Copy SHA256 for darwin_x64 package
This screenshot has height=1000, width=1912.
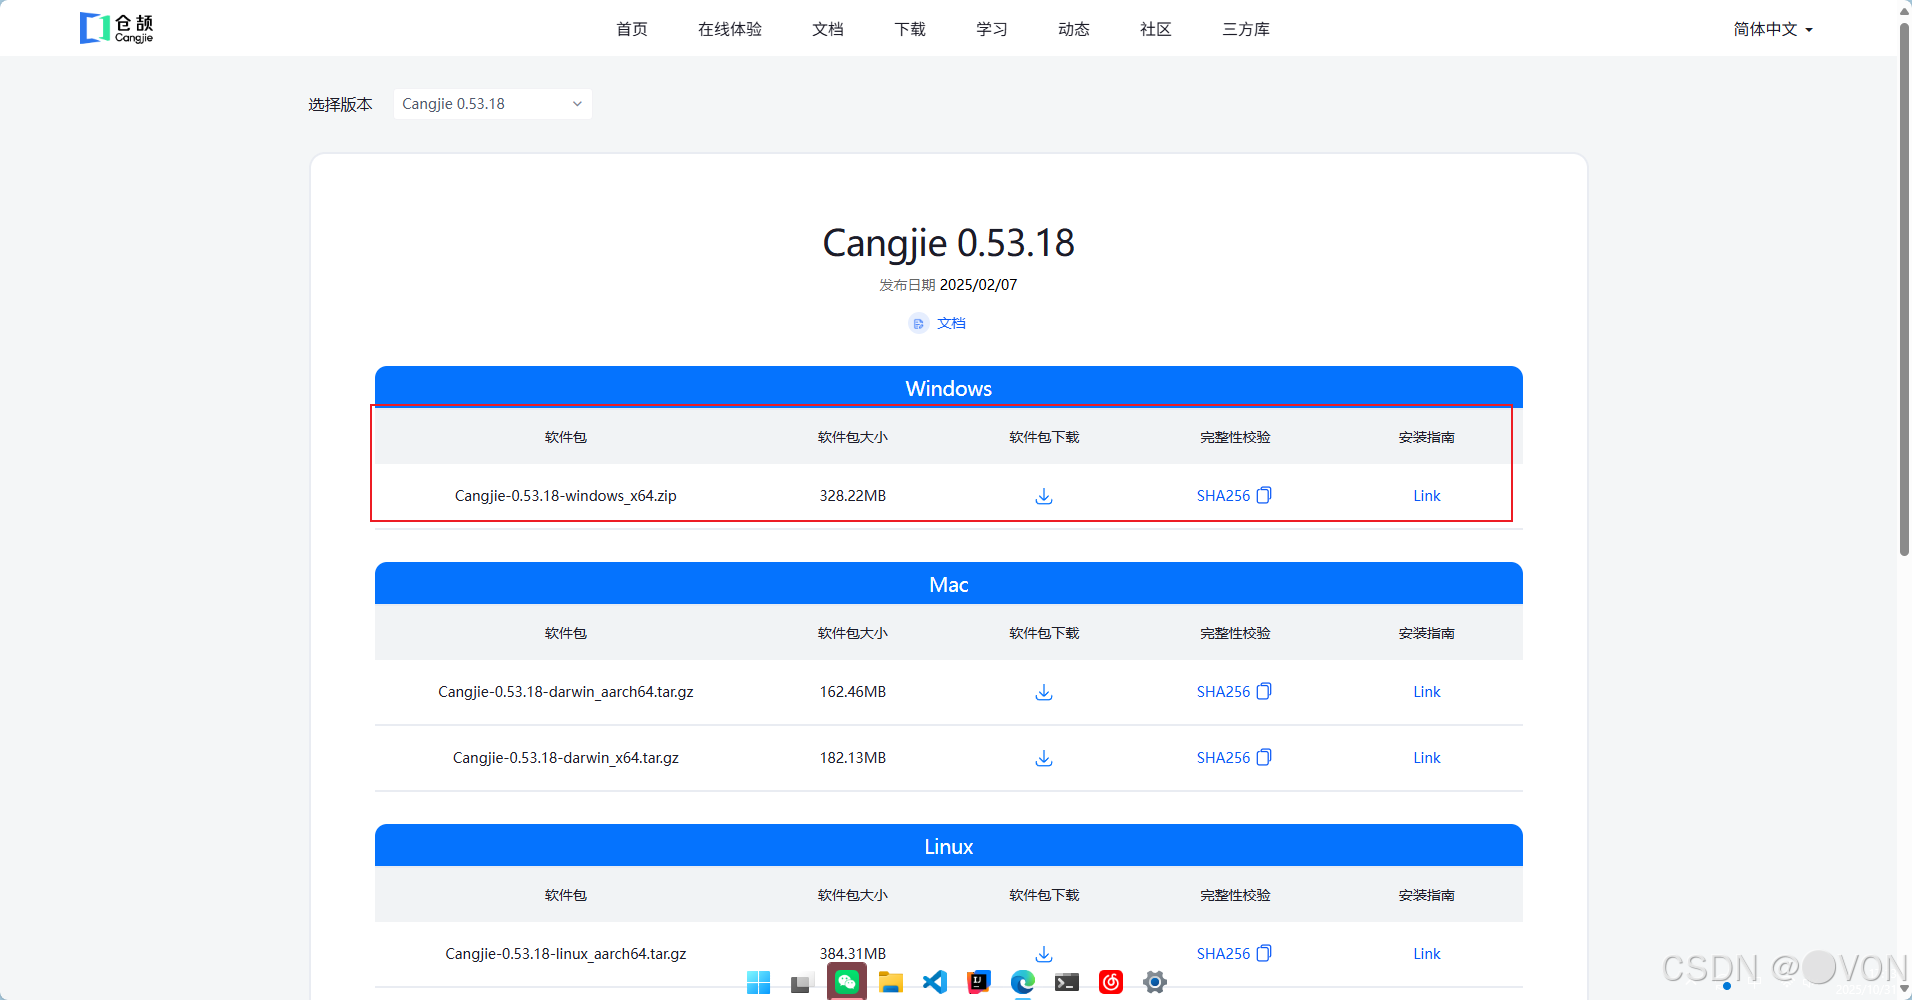[1264, 757]
